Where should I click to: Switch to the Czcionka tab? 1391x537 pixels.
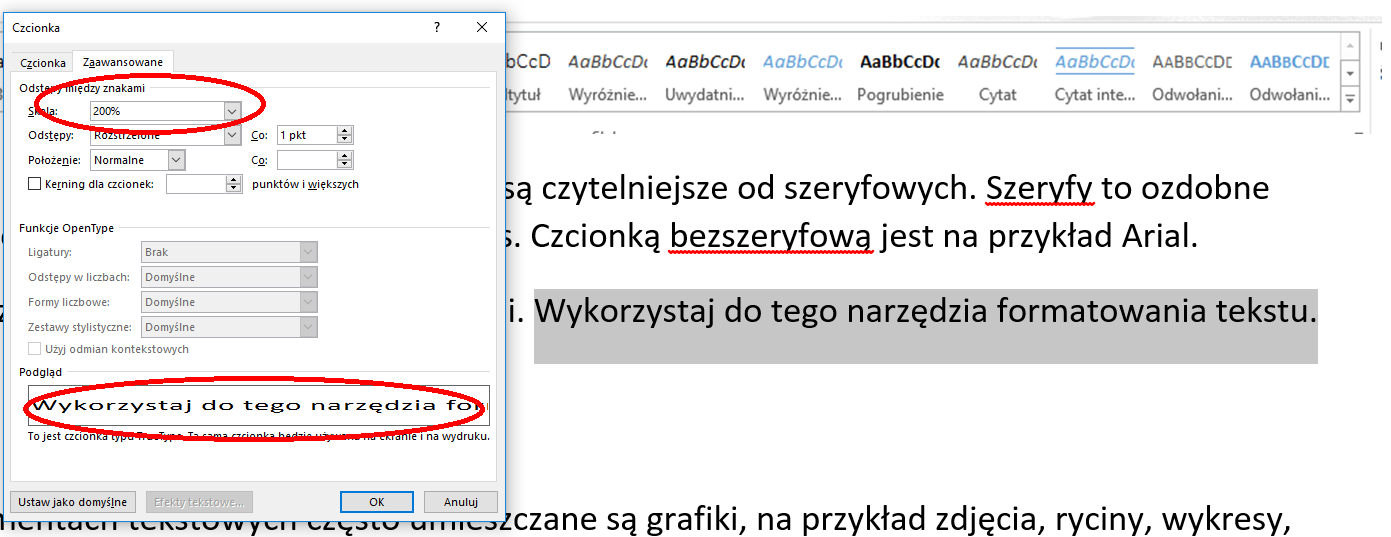(43, 62)
